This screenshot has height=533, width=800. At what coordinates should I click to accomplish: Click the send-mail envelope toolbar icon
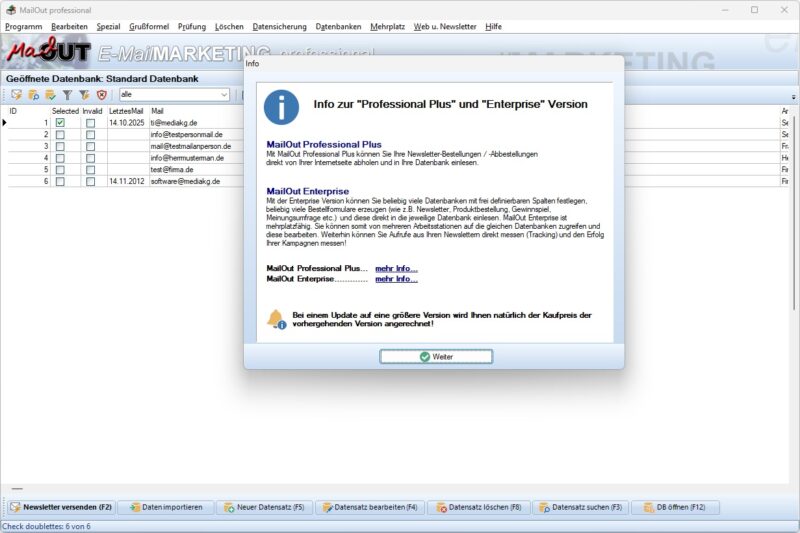point(16,95)
